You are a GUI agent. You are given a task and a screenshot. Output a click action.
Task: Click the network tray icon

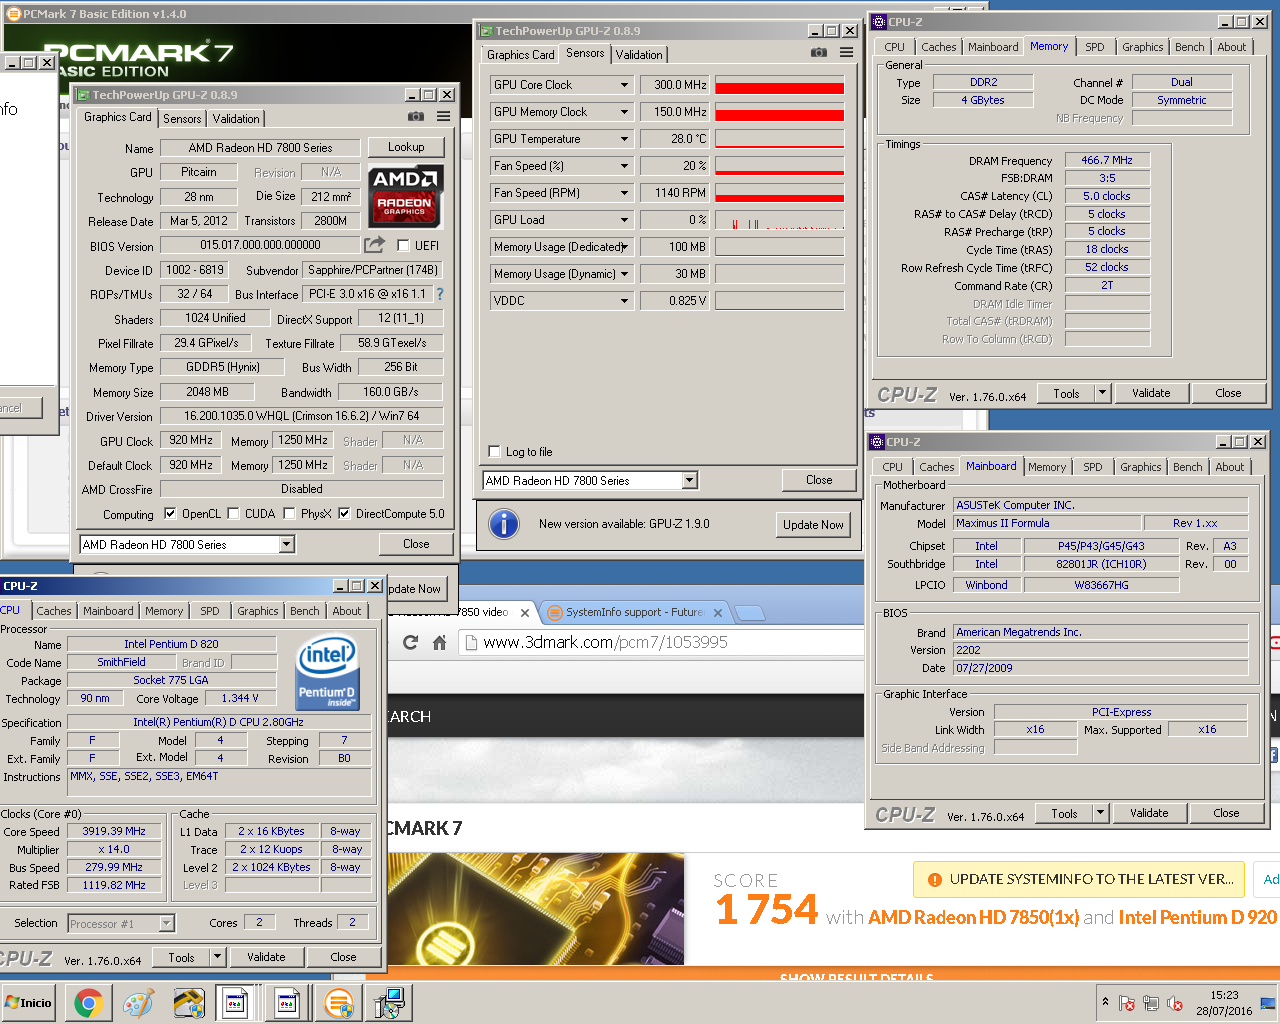pos(1151,1003)
